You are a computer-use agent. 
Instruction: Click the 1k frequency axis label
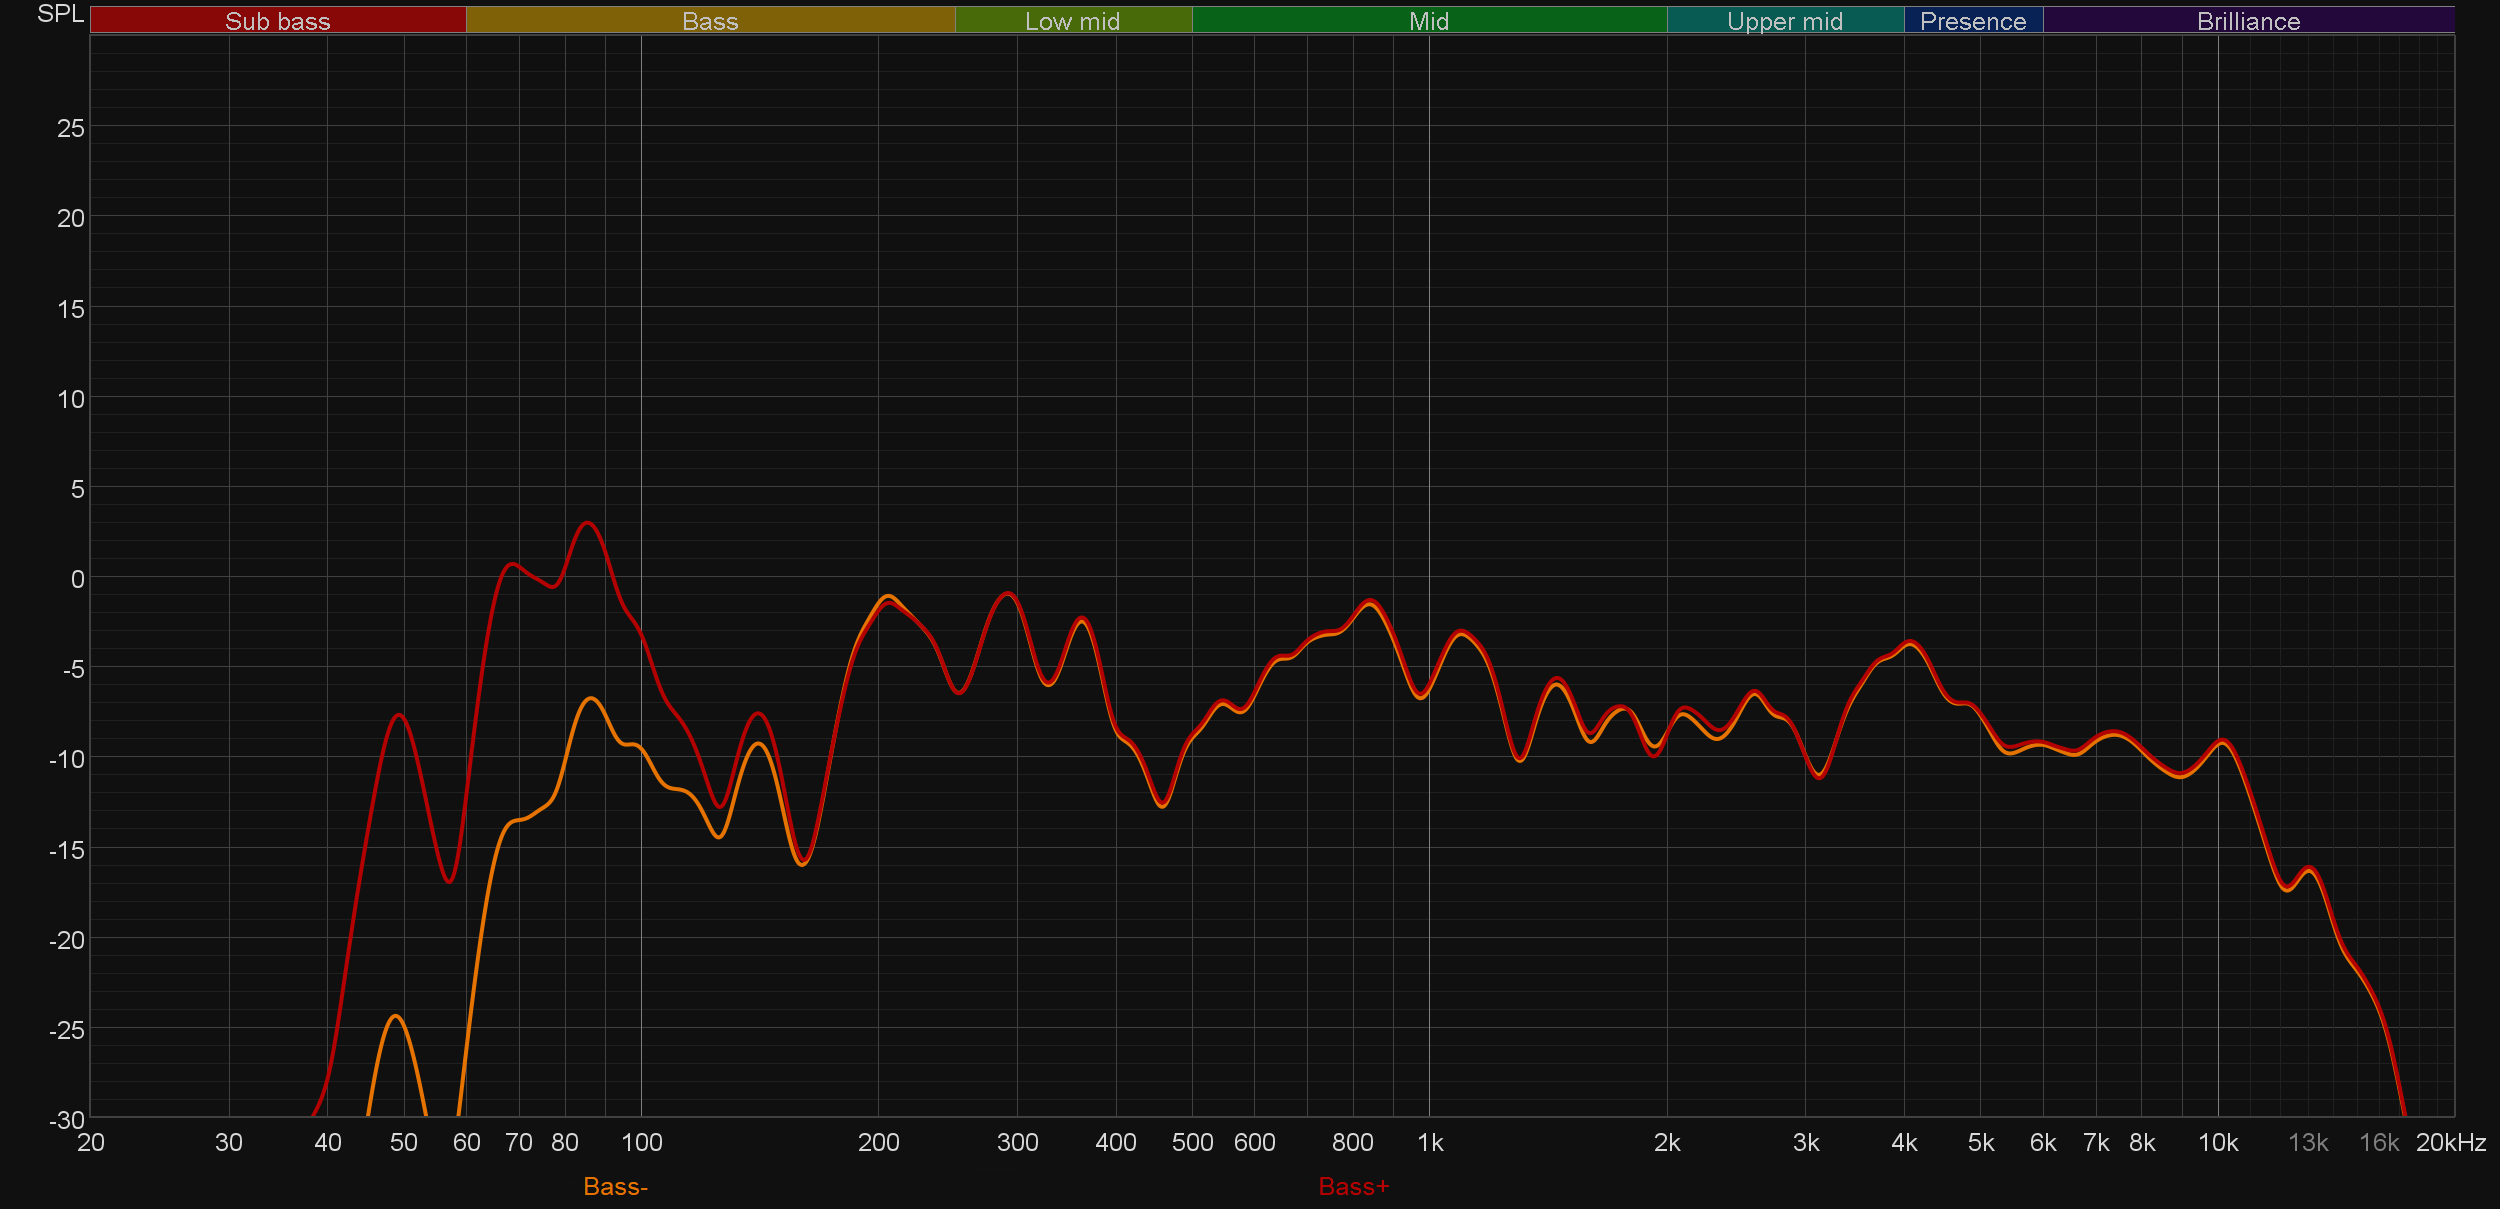point(1430,1143)
